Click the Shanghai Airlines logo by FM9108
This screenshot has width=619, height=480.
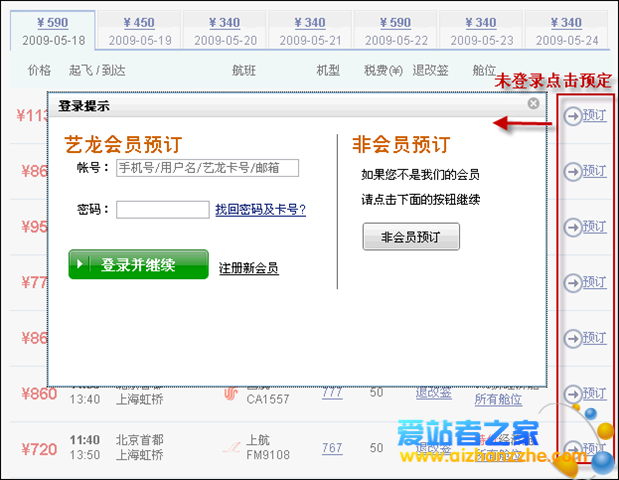click(x=231, y=448)
